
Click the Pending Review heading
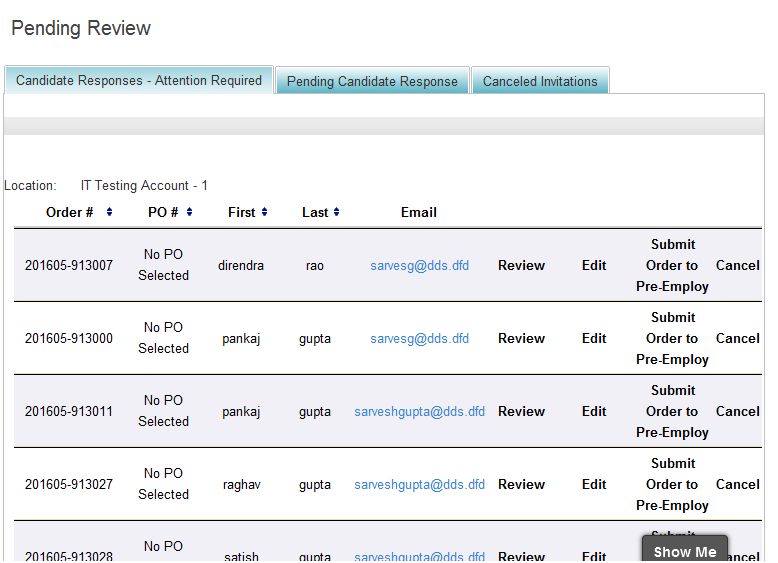81,28
